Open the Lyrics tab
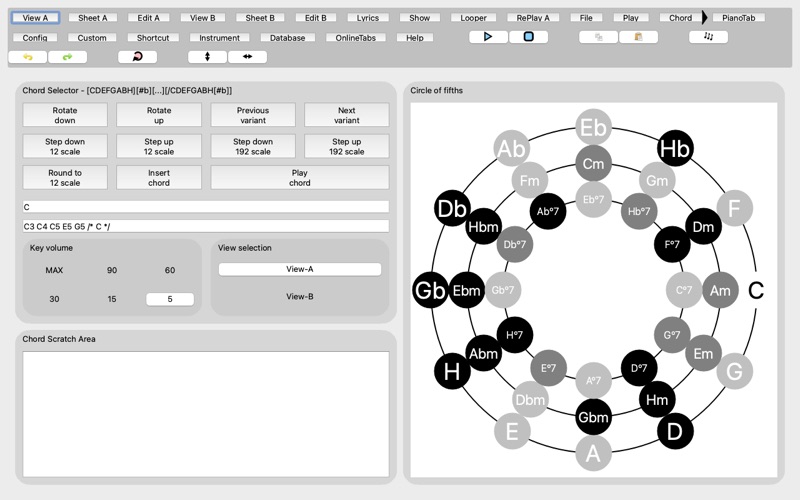800x500 pixels. pyautogui.click(x=367, y=17)
